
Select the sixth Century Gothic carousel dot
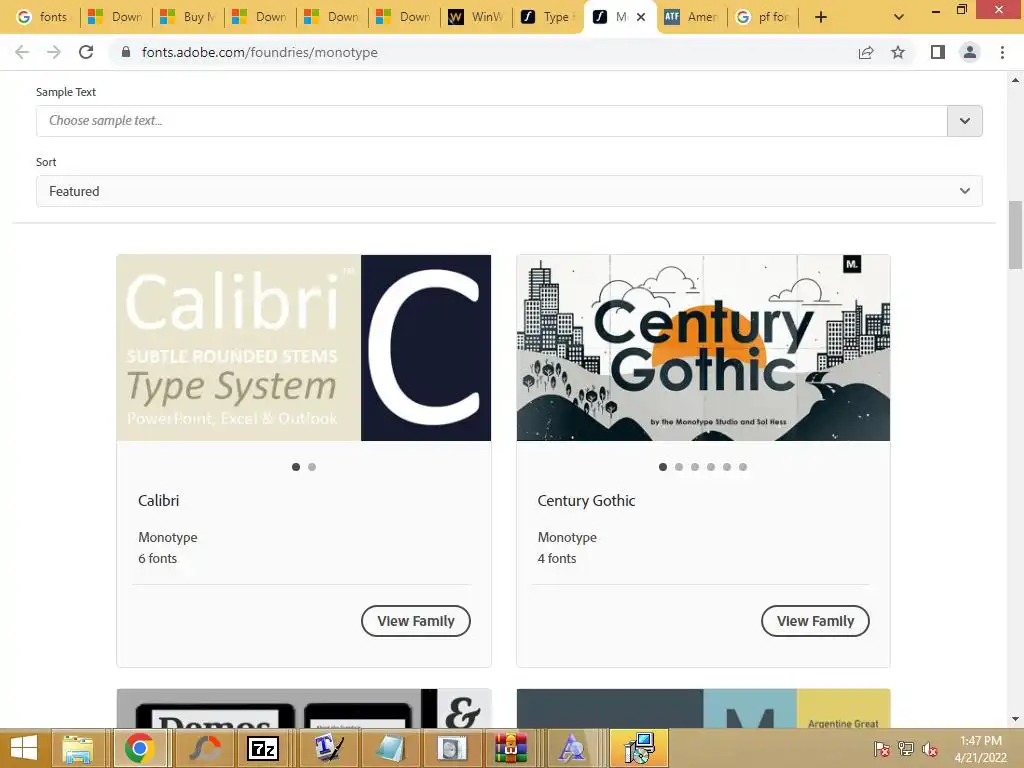(x=743, y=467)
